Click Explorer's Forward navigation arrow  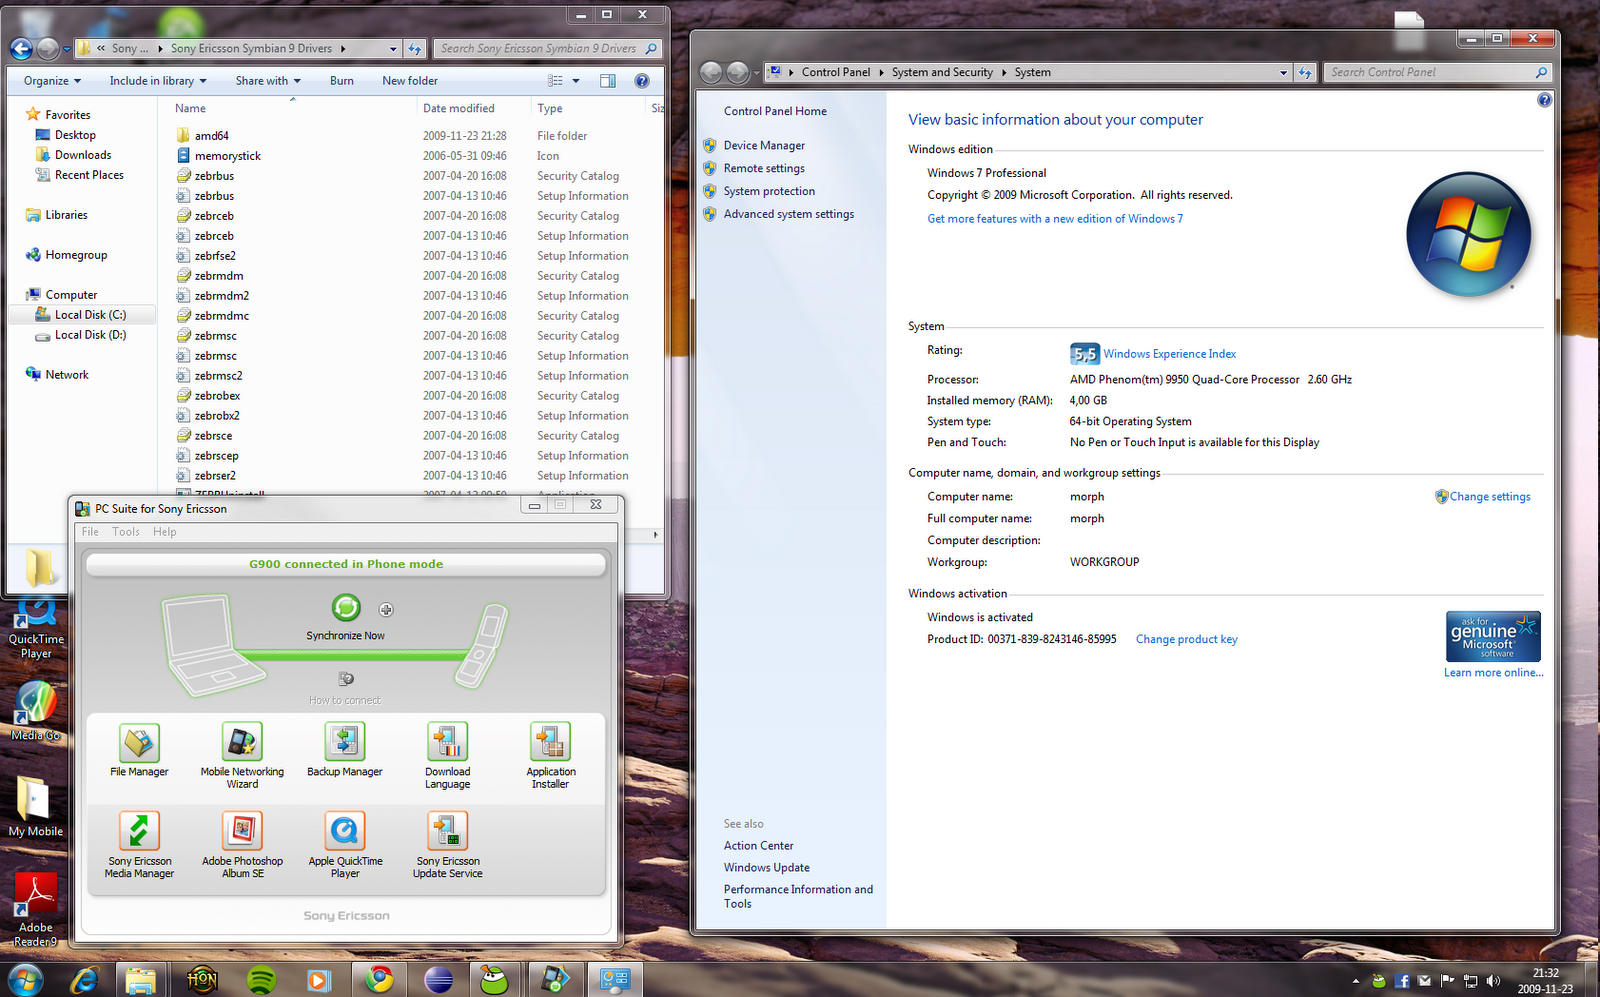47,48
